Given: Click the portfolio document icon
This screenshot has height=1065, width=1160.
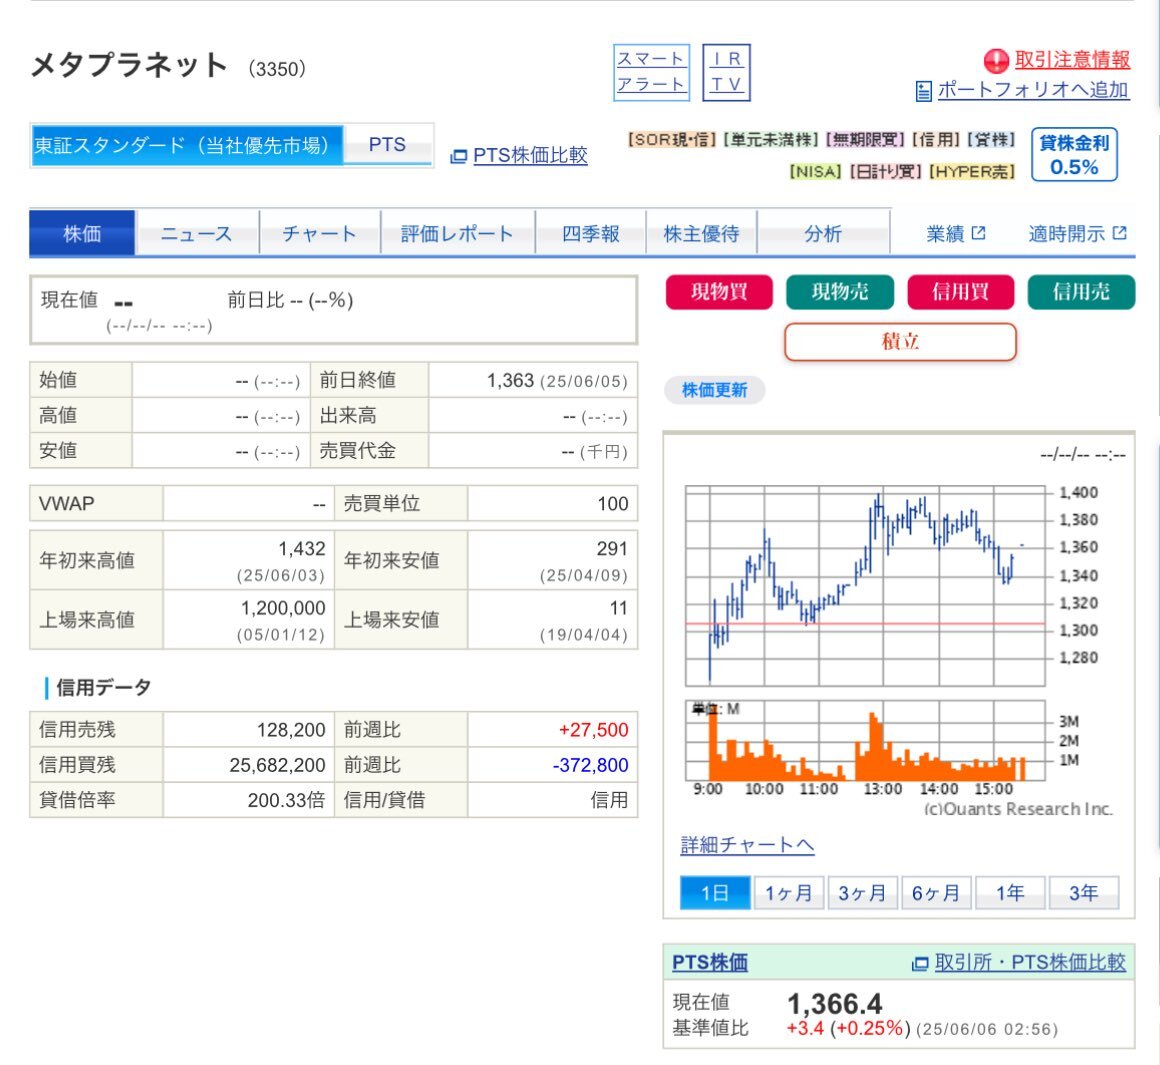Looking at the screenshot, I should coord(923,91).
